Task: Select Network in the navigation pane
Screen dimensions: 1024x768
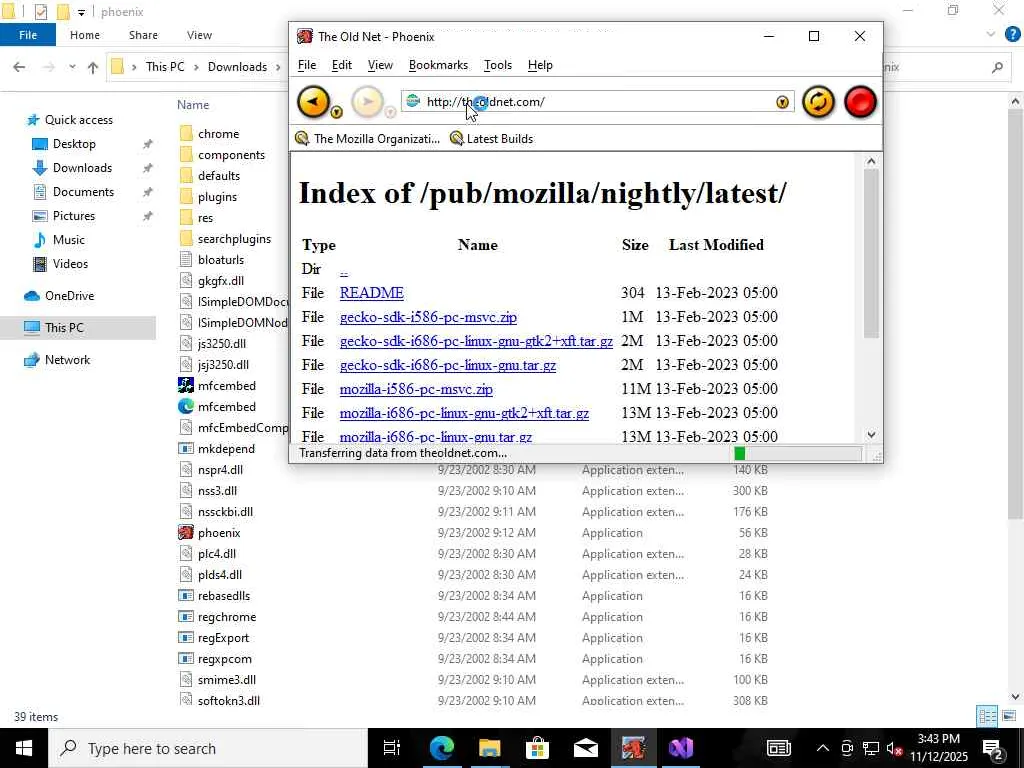Action: 67,360
